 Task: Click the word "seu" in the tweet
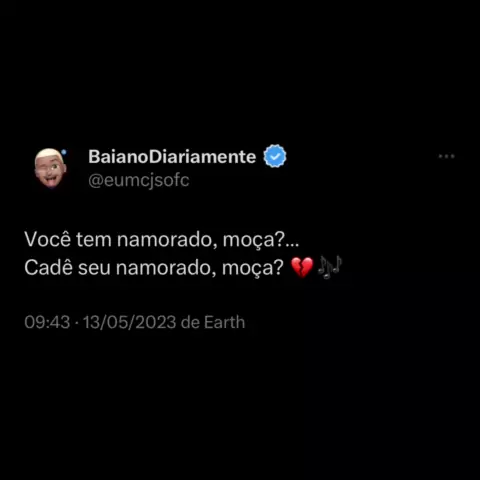pyautogui.click(x=94, y=268)
